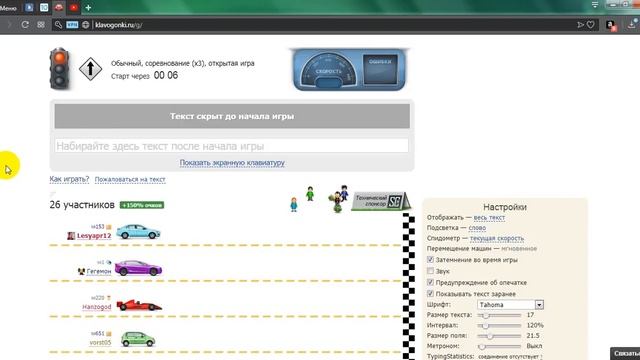Open the 'Показать экранную клавиатуру' link
Image resolution: width=640 pixels, height=360 pixels.
coord(232,162)
